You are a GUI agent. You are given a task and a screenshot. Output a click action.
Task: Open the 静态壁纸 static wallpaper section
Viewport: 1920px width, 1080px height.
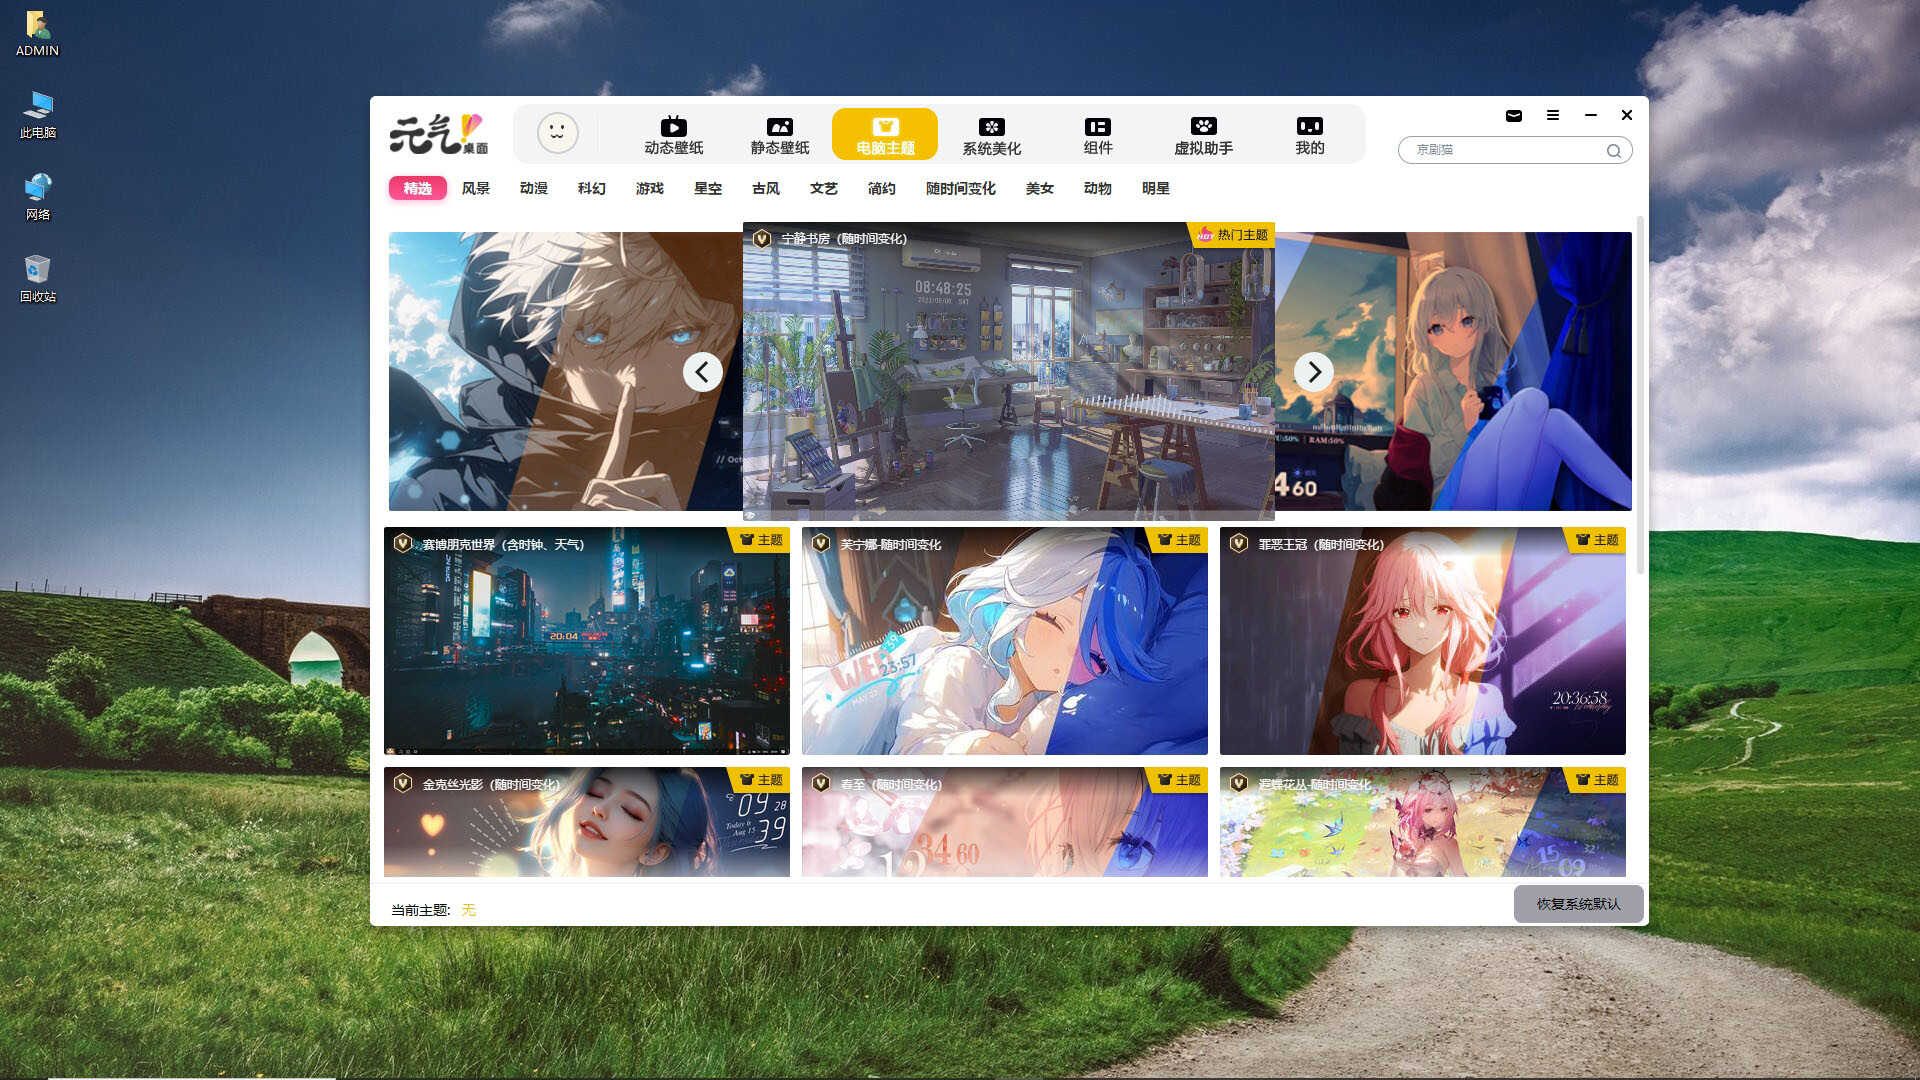coord(781,134)
